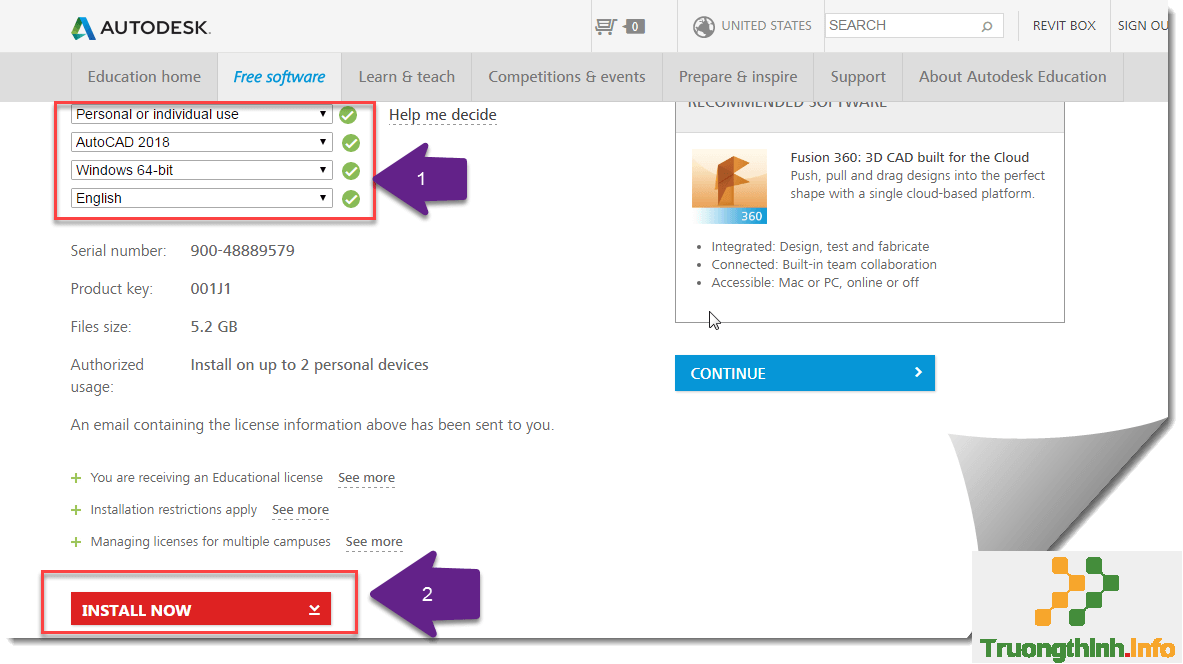The width and height of the screenshot is (1183, 664).
Task: Click the product key 001J1
Action: coord(210,289)
